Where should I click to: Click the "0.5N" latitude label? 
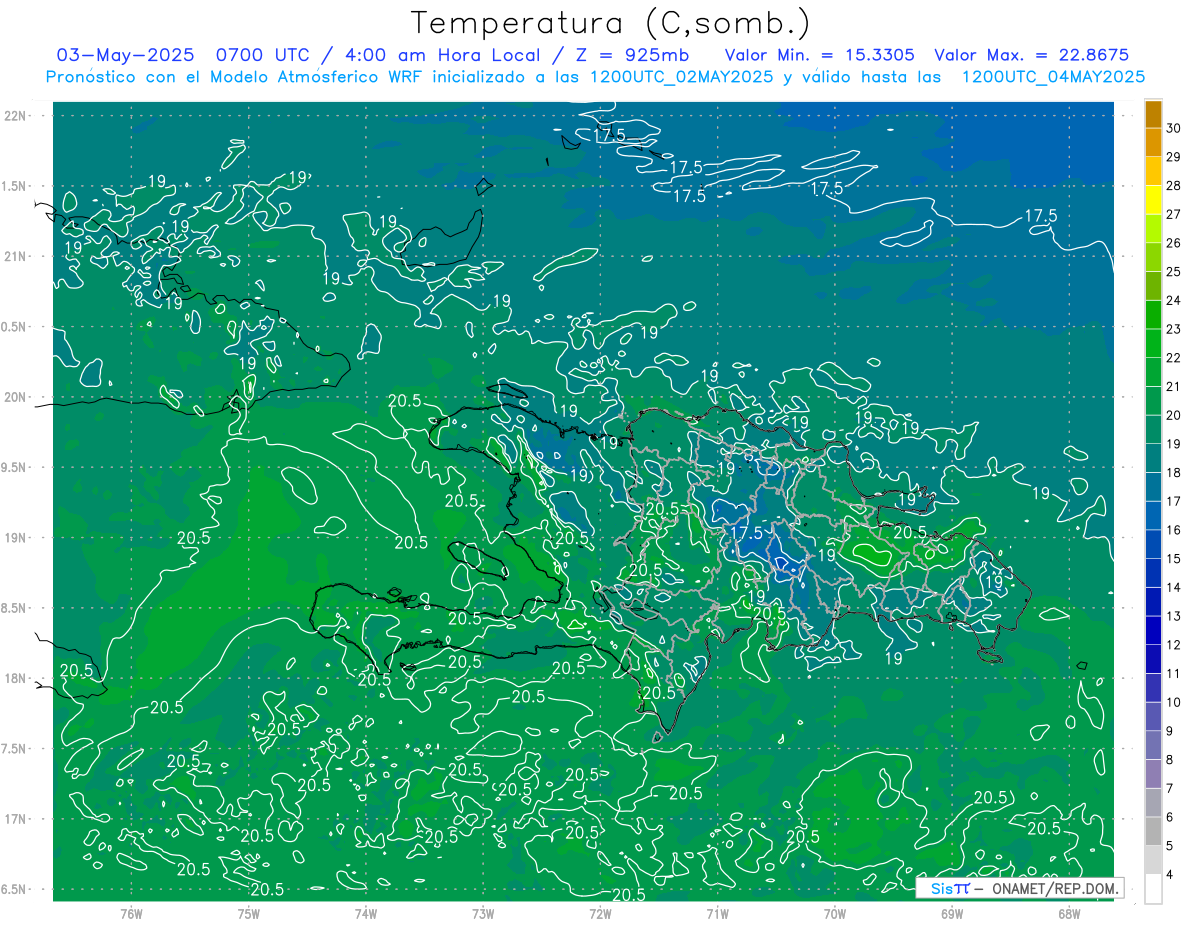pyautogui.click(x=15, y=327)
